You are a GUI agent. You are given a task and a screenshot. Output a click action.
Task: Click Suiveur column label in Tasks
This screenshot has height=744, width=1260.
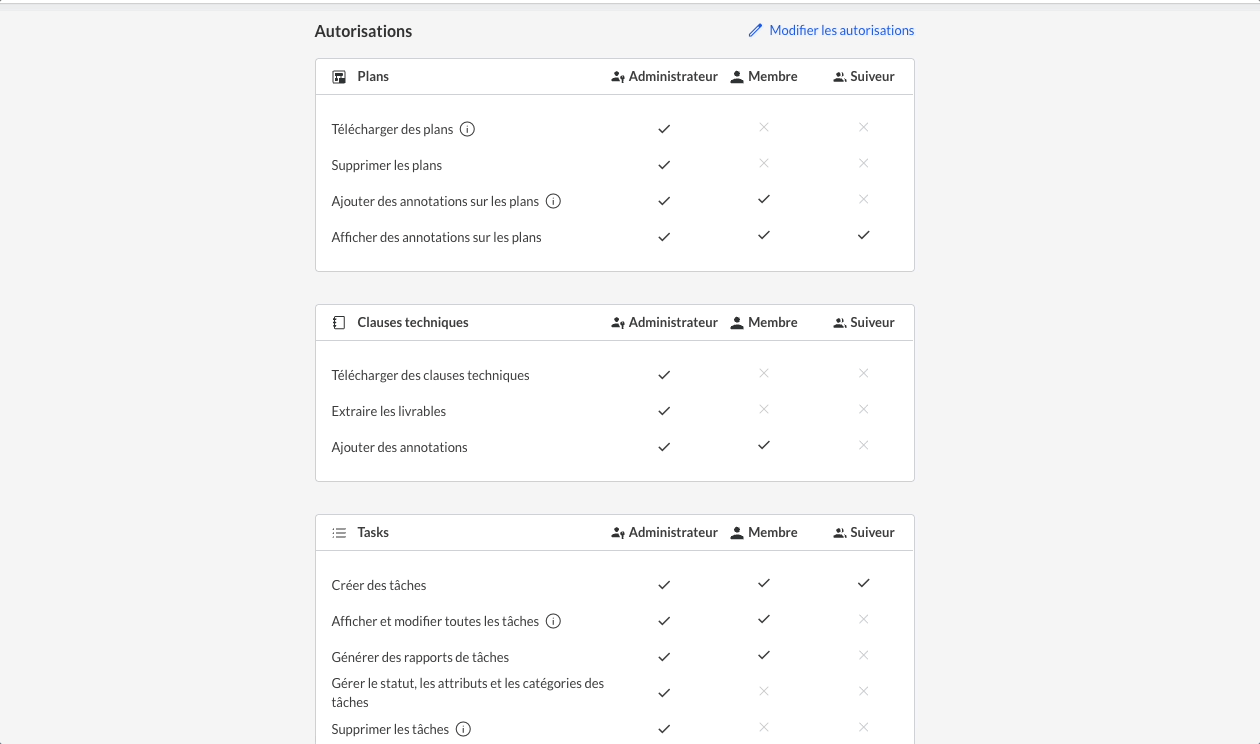(872, 533)
